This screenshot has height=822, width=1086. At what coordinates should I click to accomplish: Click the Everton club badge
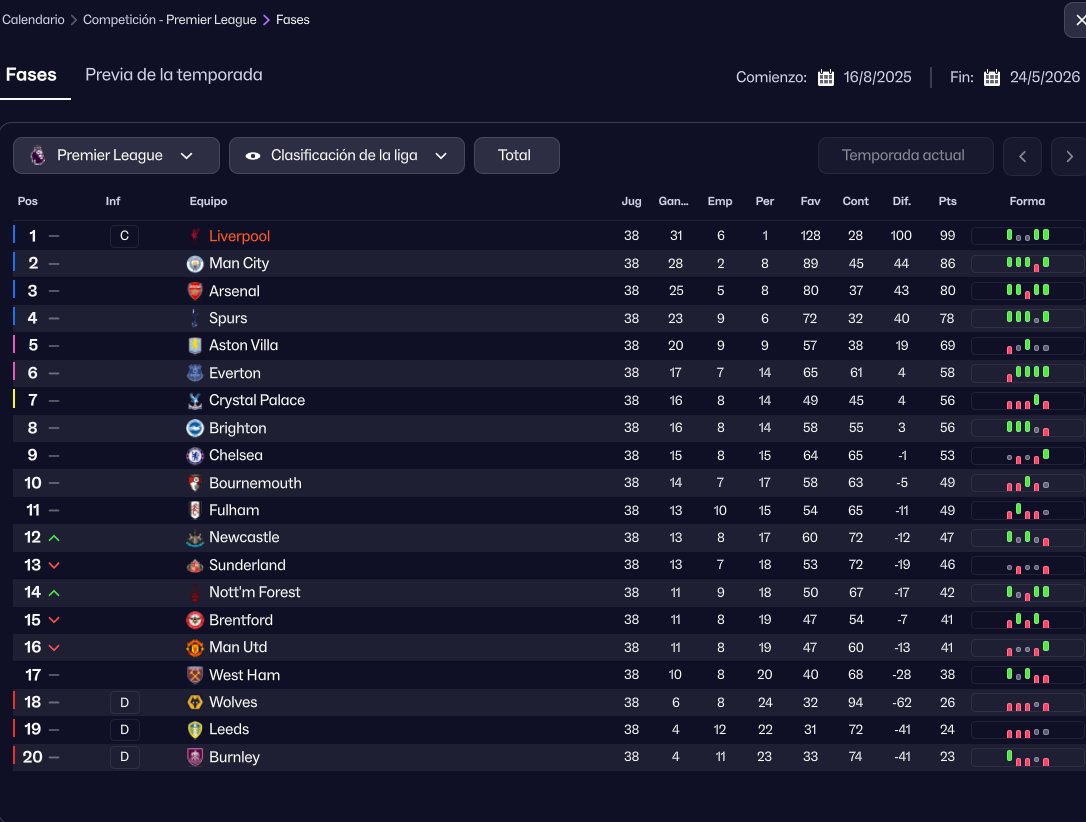click(195, 373)
